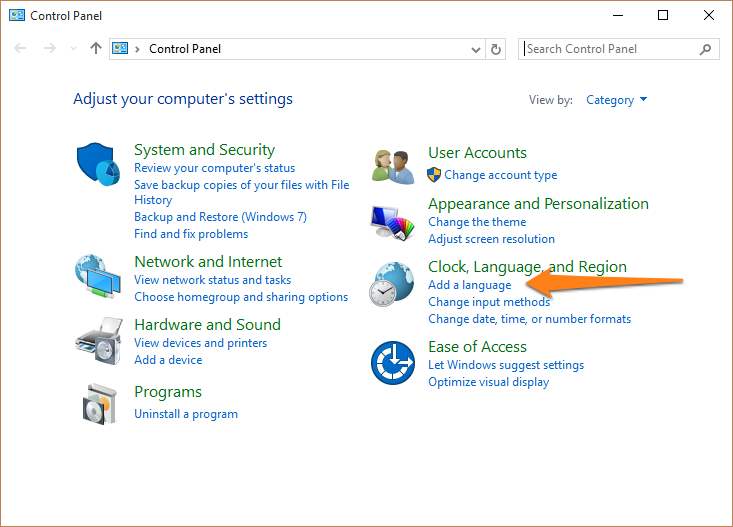
Task: Open Change account type link
Action: 500,175
